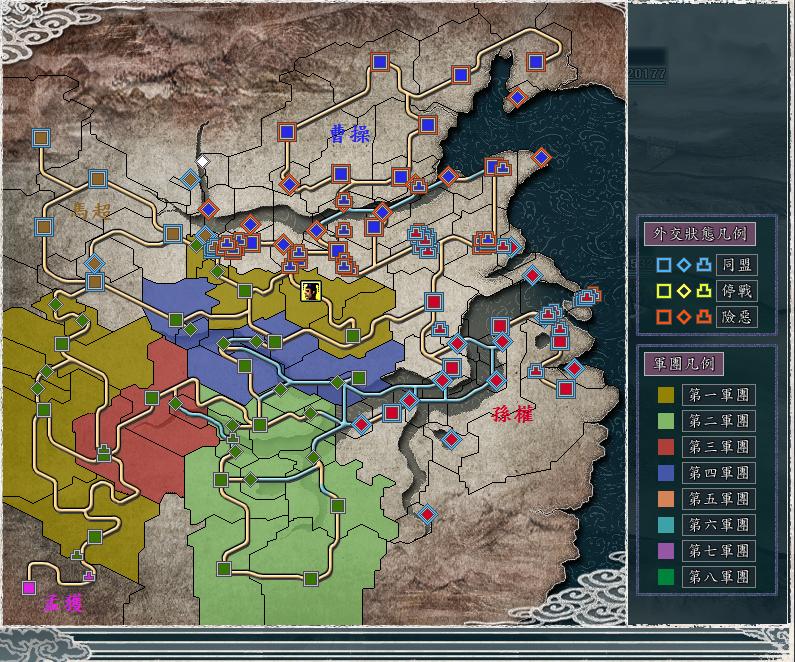This screenshot has height=662, width=795.
Task: Click the 孫權 faction label
Action: [x=513, y=415]
